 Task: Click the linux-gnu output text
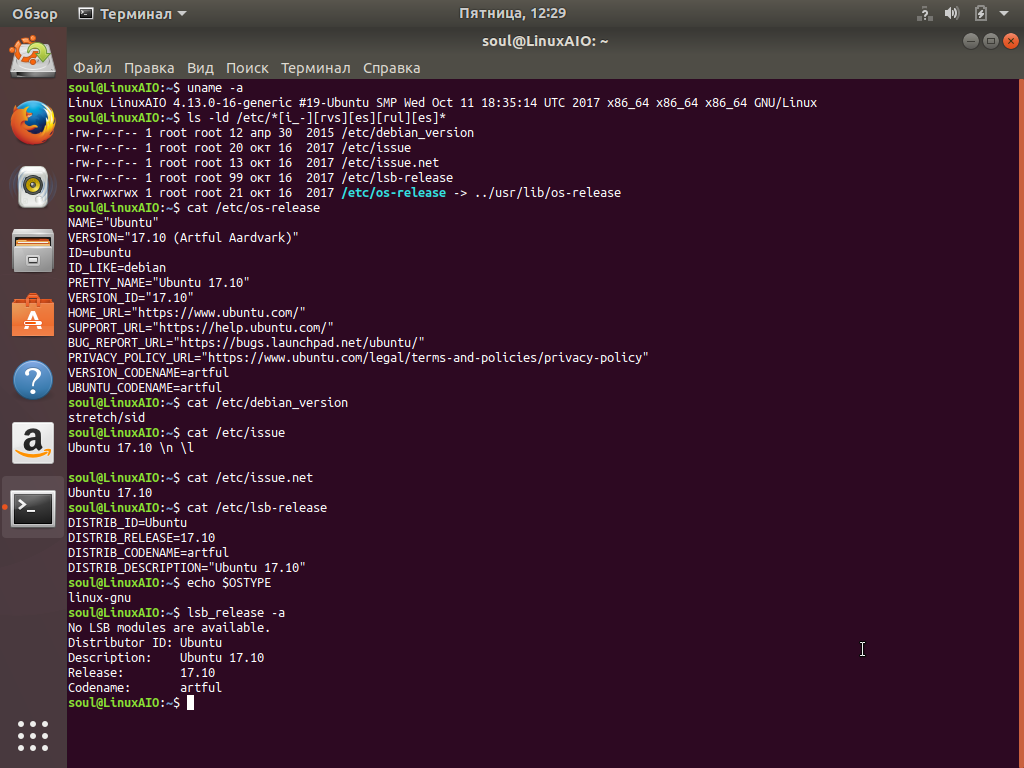pyautogui.click(x=99, y=598)
